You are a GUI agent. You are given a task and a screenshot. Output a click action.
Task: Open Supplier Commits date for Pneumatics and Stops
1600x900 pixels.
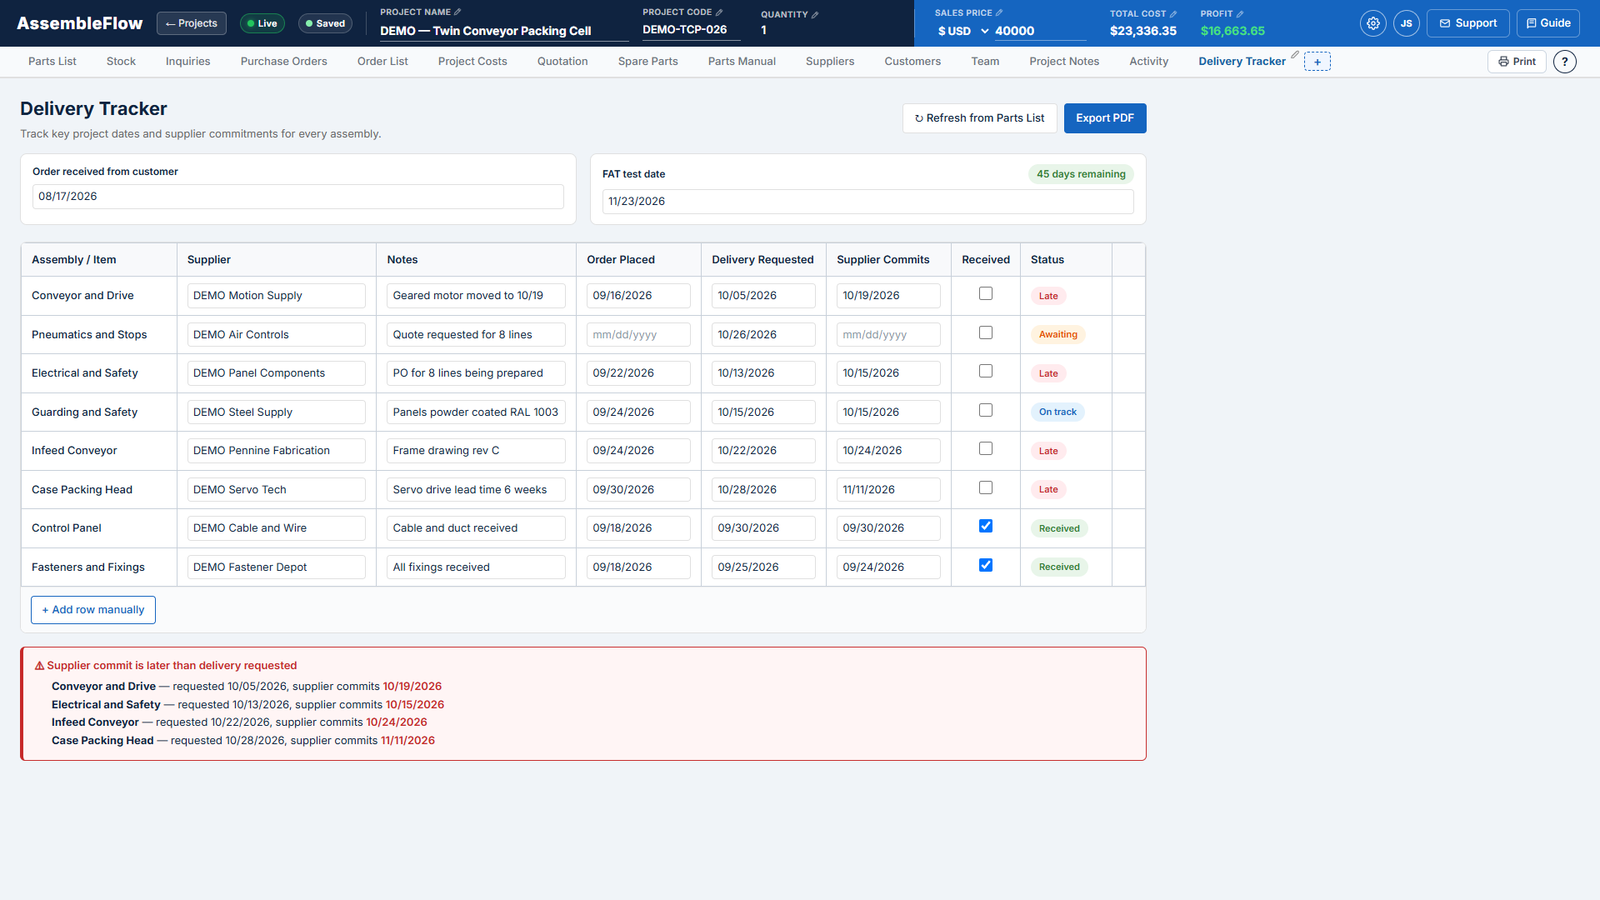click(888, 335)
